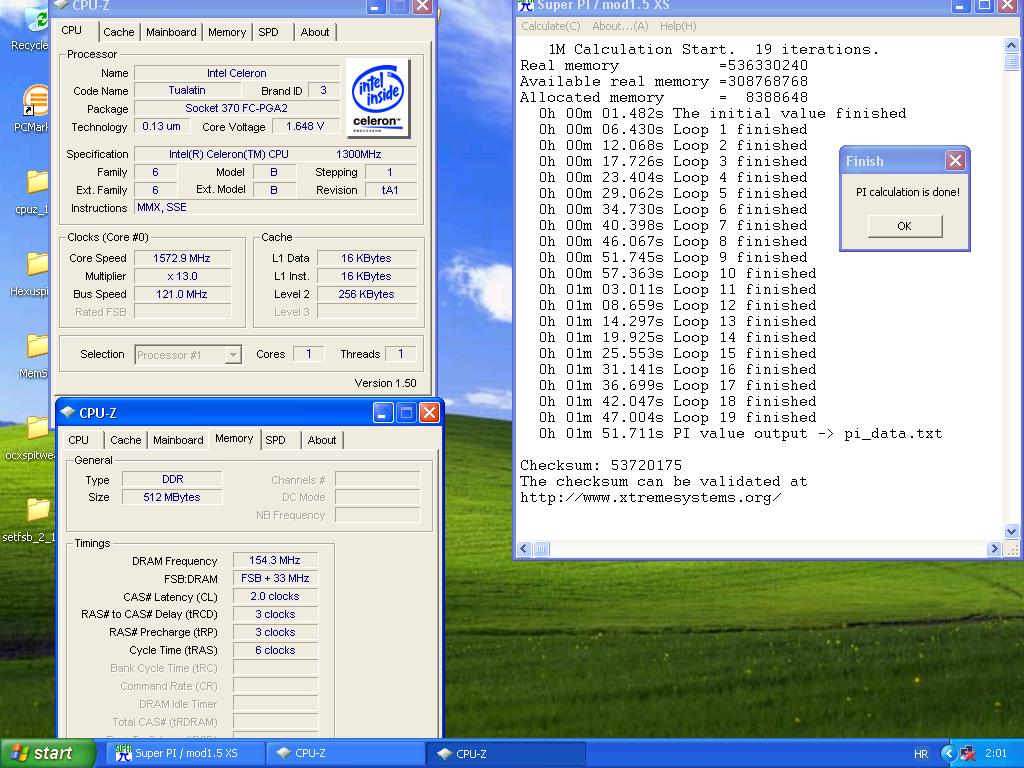The image size is (1024, 768).
Task: Open About tab in upper CPU-Z window
Action: [x=315, y=32]
